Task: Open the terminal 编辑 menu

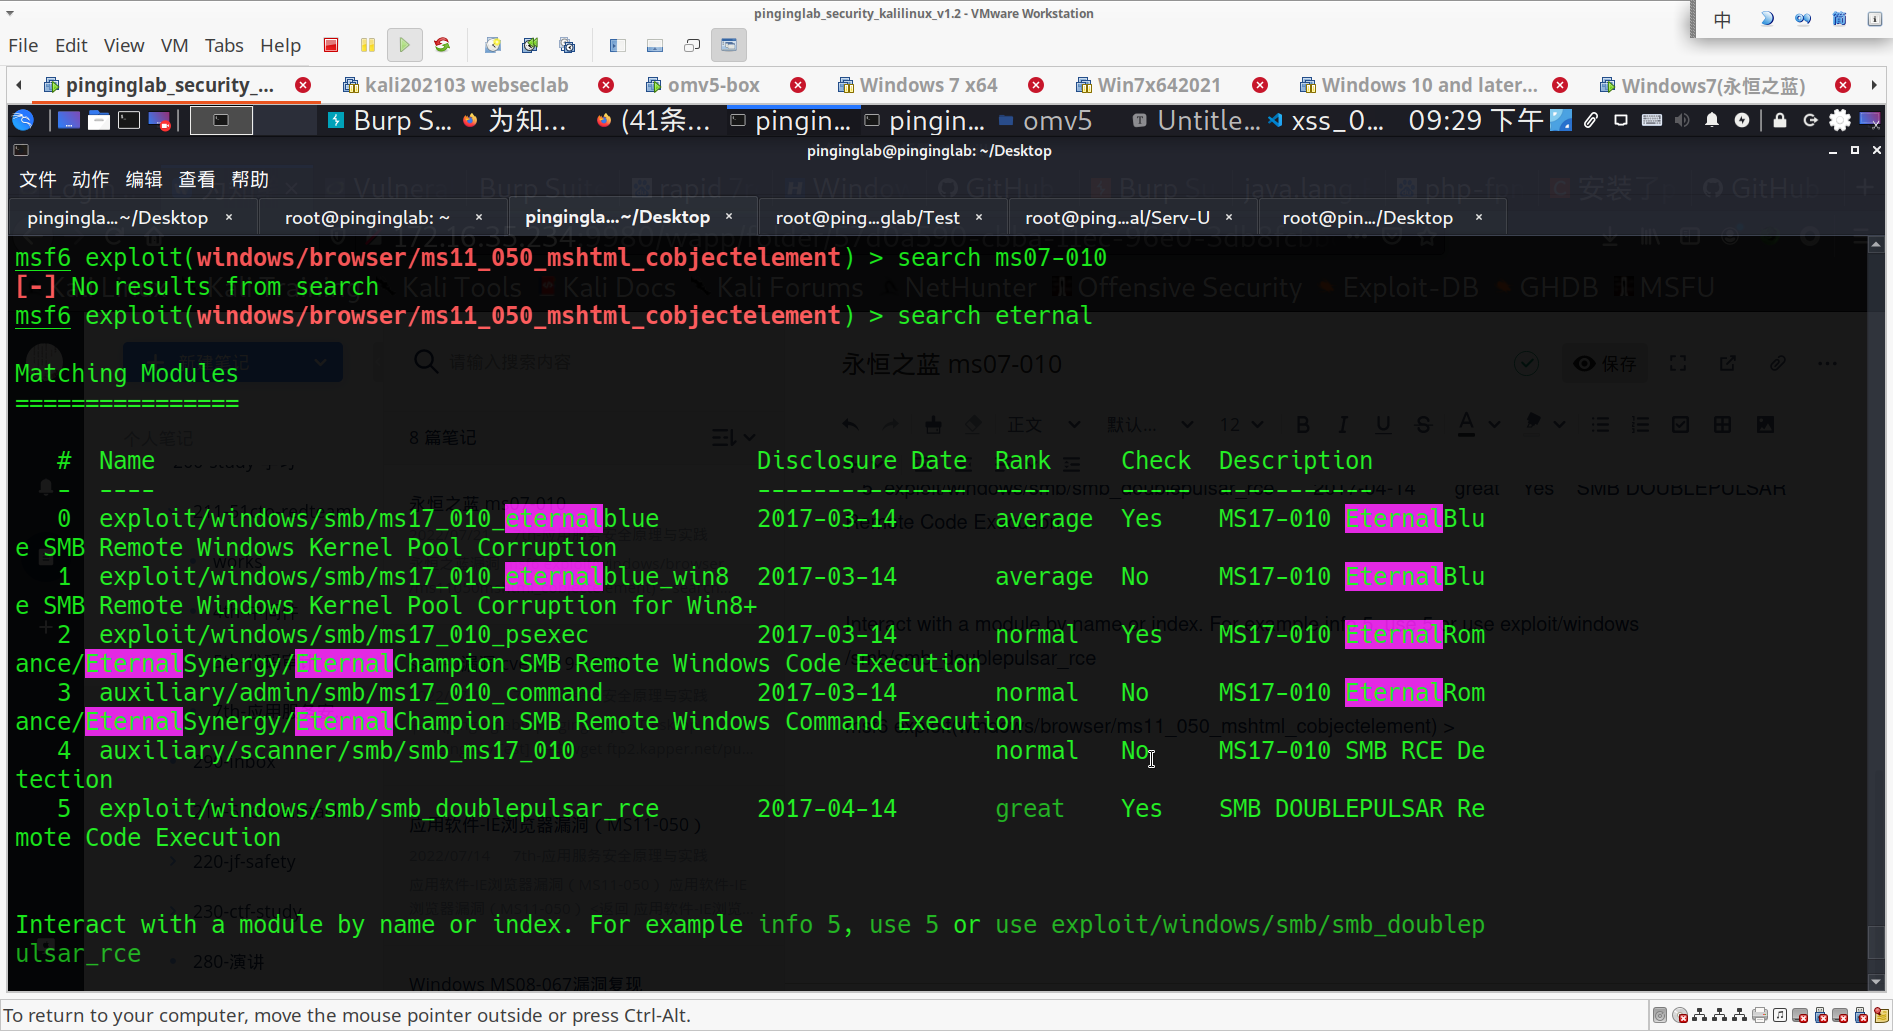Action: (144, 180)
